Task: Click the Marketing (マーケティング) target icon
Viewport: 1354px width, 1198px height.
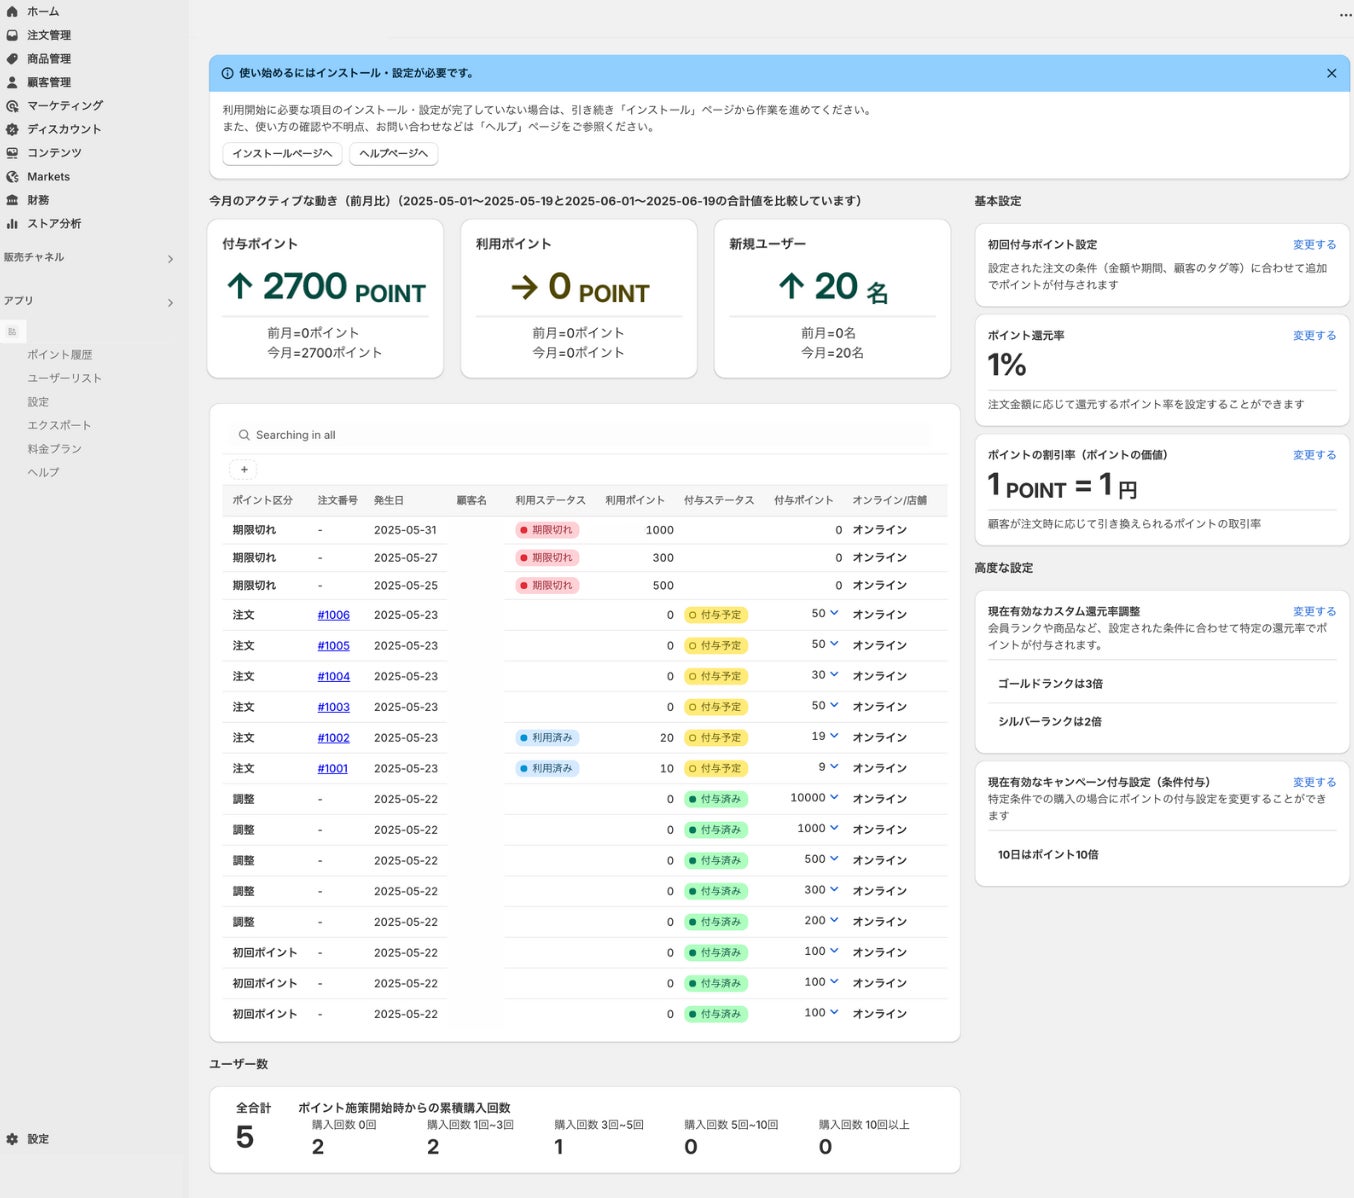Action: click(x=12, y=106)
